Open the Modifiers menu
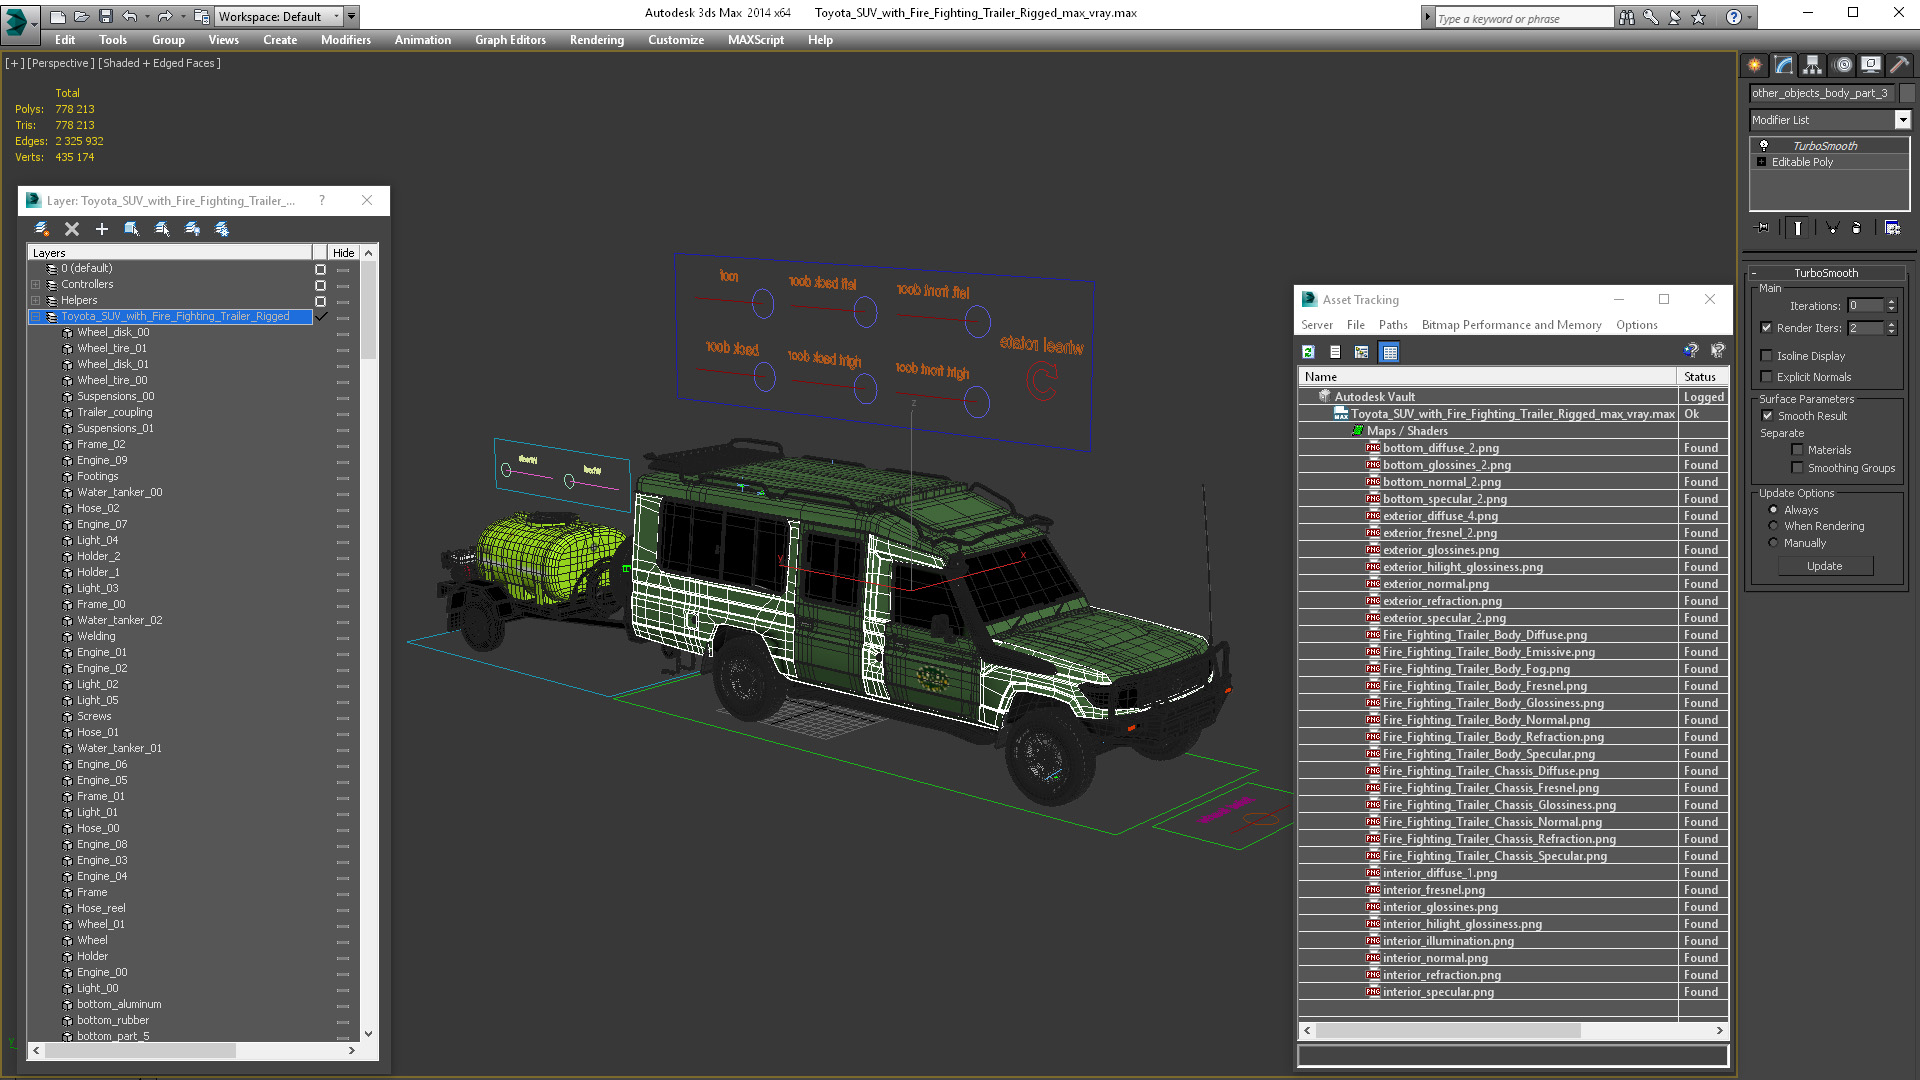 pos(346,40)
